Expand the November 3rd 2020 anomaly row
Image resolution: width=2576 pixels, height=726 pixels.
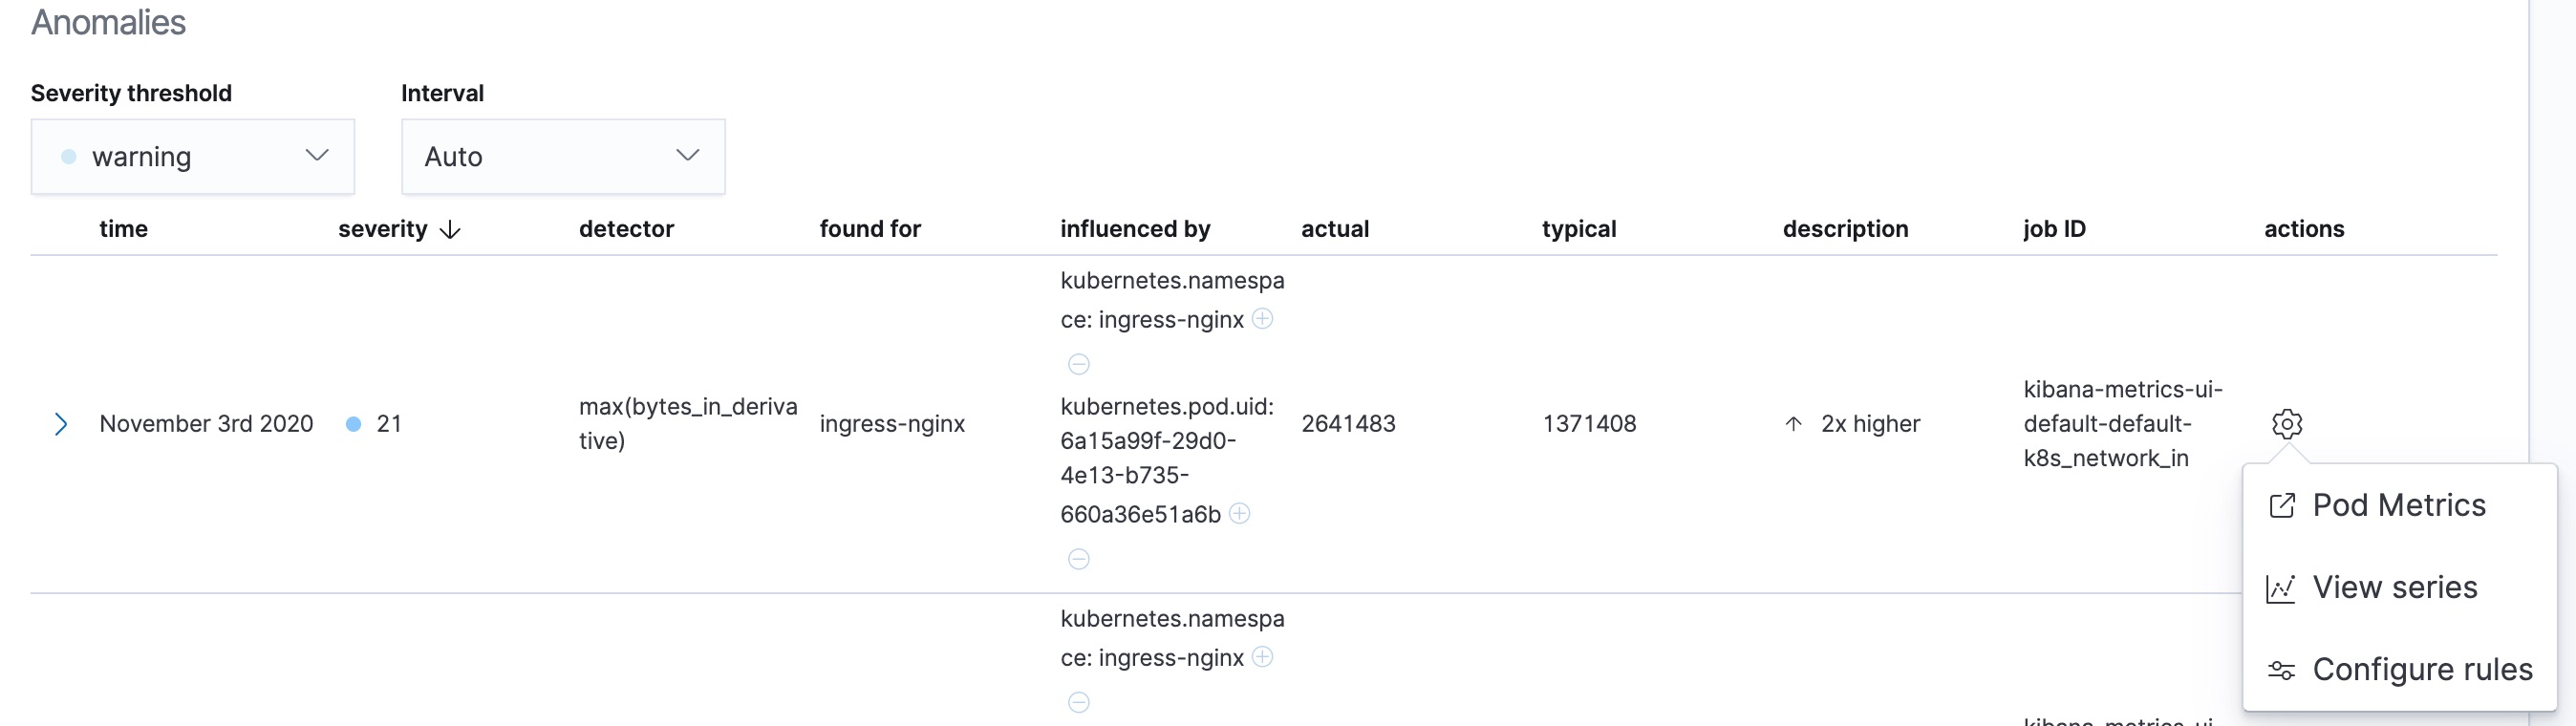click(x=61, y=424)
